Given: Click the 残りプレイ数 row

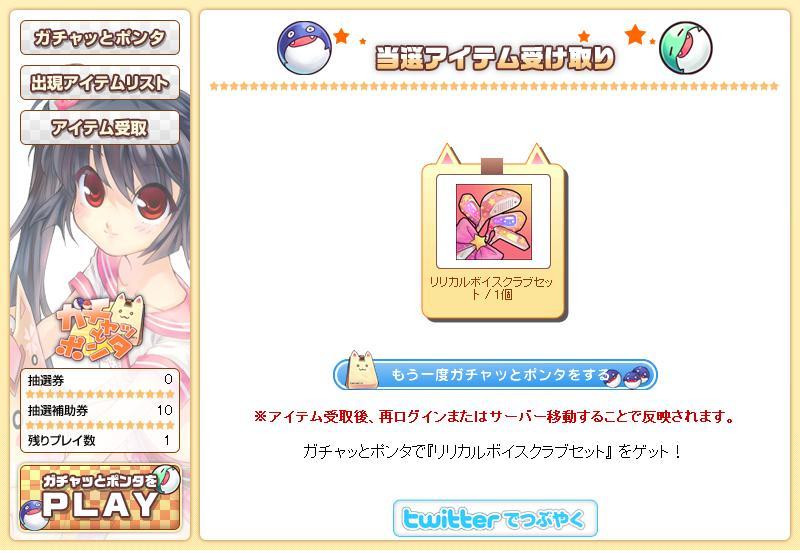Looking at the screenshot, I should (100, 440).
